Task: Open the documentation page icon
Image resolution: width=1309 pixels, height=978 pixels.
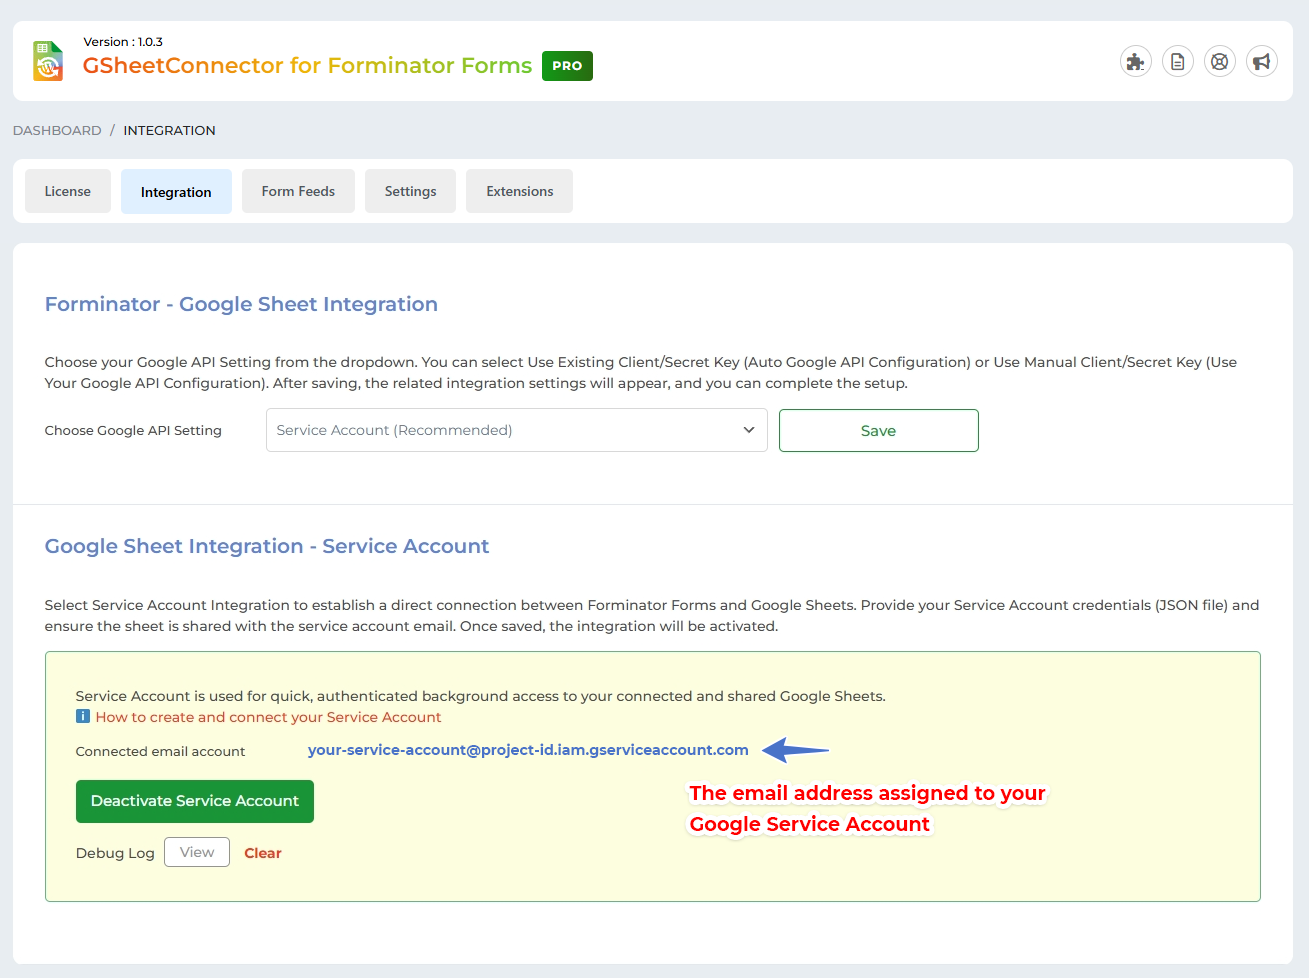Action: point(1177,62)
